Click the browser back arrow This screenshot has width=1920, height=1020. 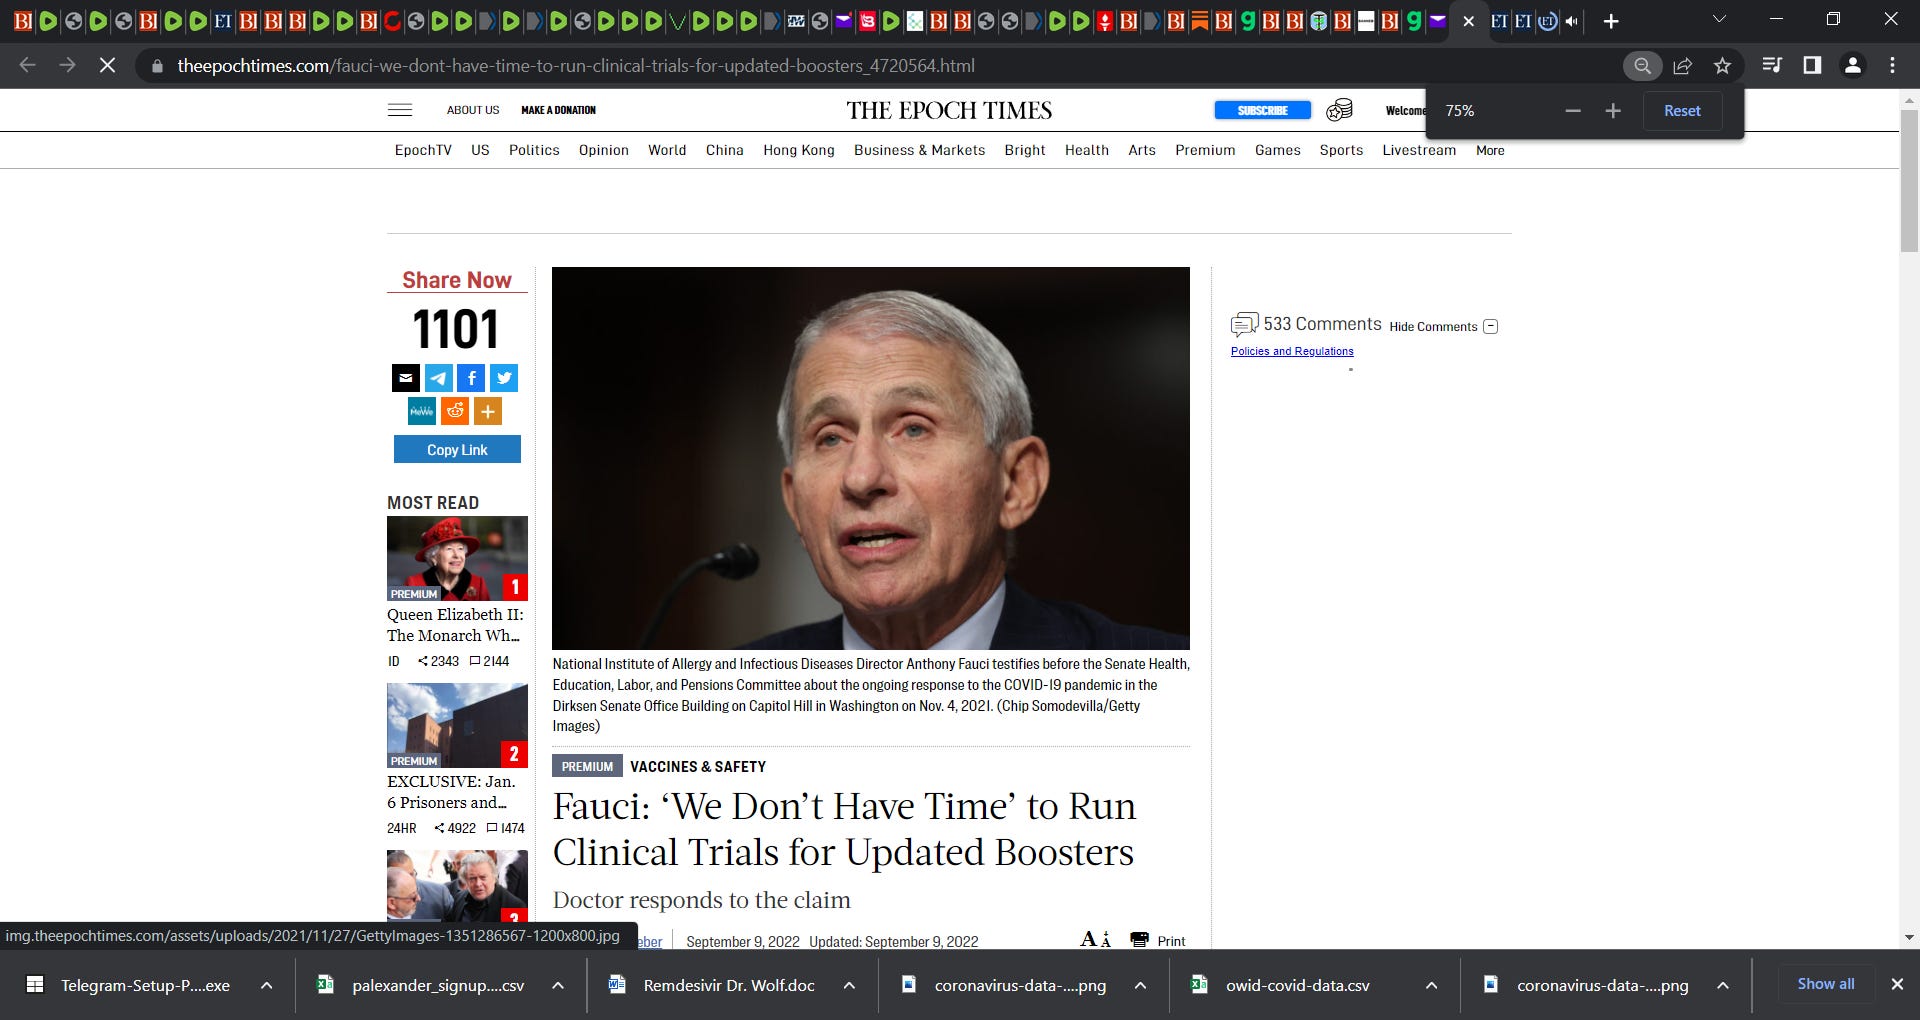(x=28, y=65)
